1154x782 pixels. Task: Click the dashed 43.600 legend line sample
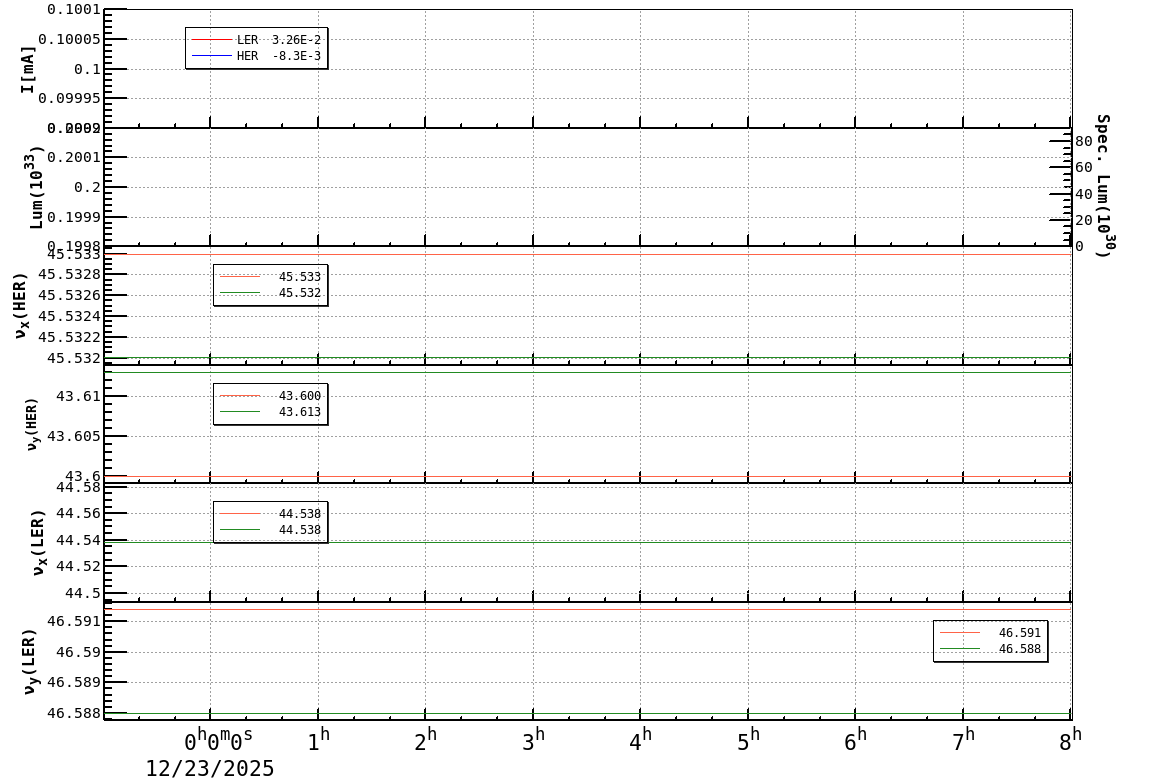240,395
